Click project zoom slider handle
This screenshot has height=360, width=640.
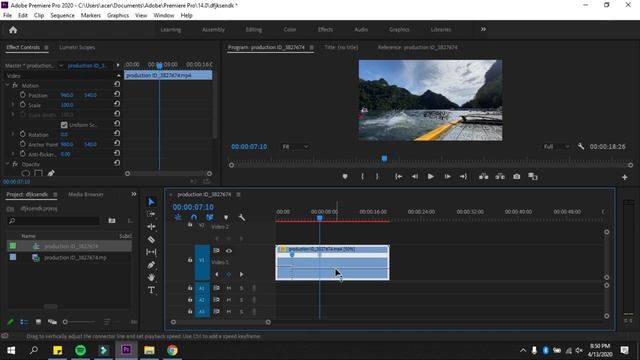[x=65, y=322]
